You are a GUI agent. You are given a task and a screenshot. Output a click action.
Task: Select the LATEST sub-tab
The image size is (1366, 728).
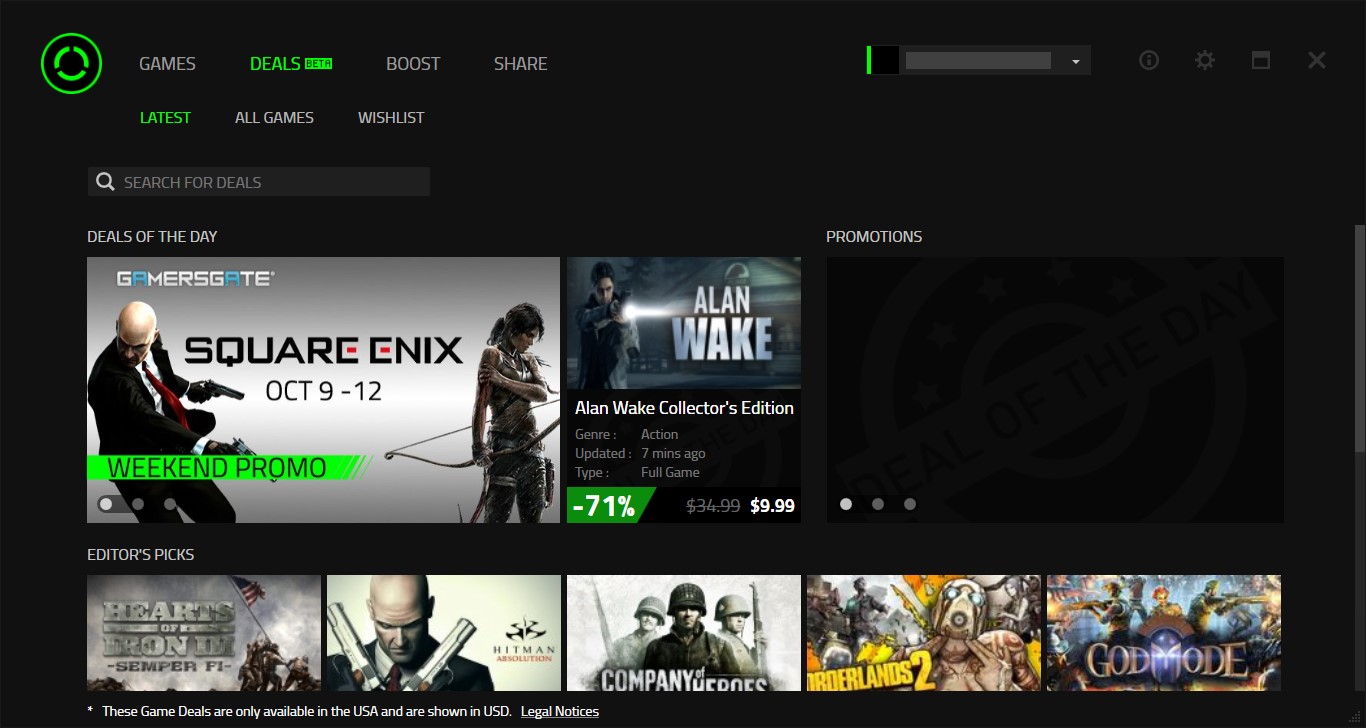pyautogui.click(x=165, y=117)
